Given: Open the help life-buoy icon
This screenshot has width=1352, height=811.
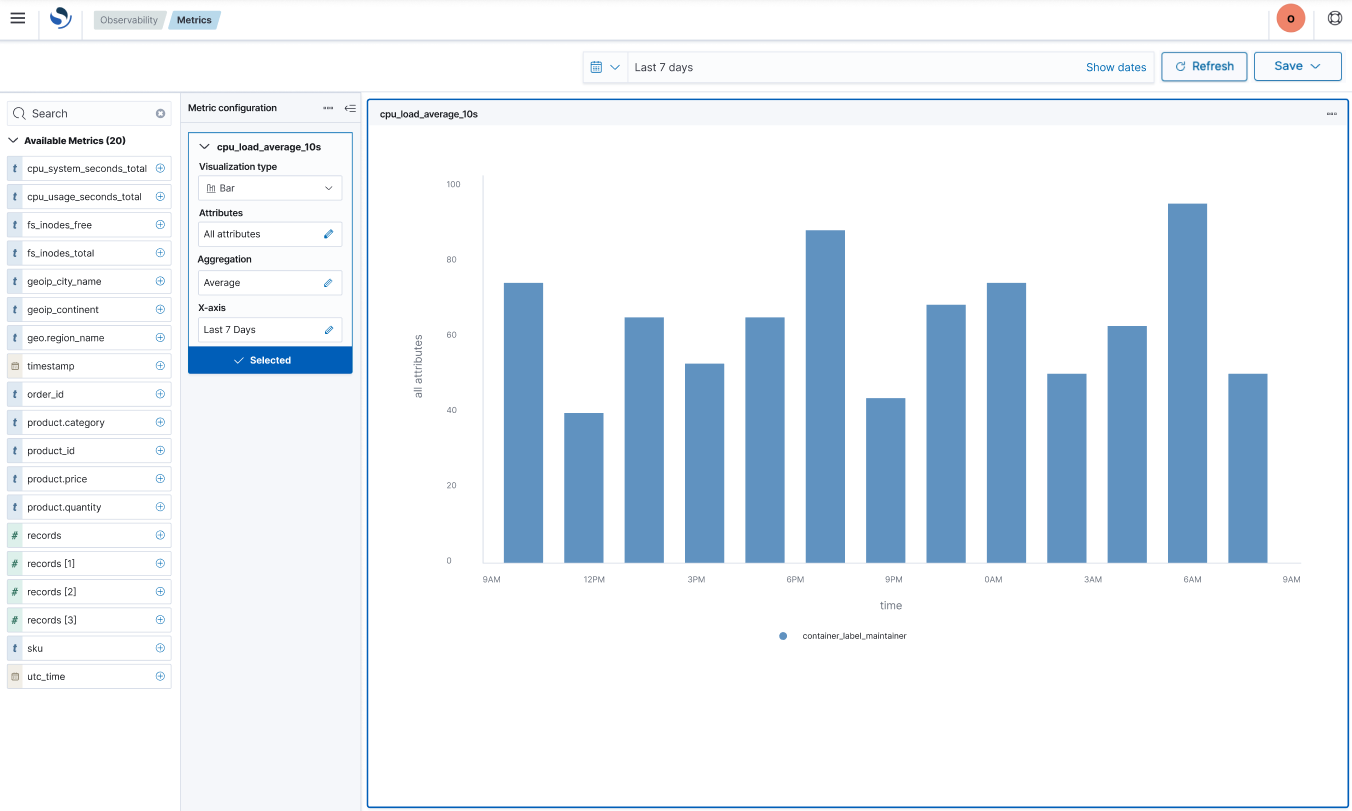Looking at the screenshot, I should 1334,17.
